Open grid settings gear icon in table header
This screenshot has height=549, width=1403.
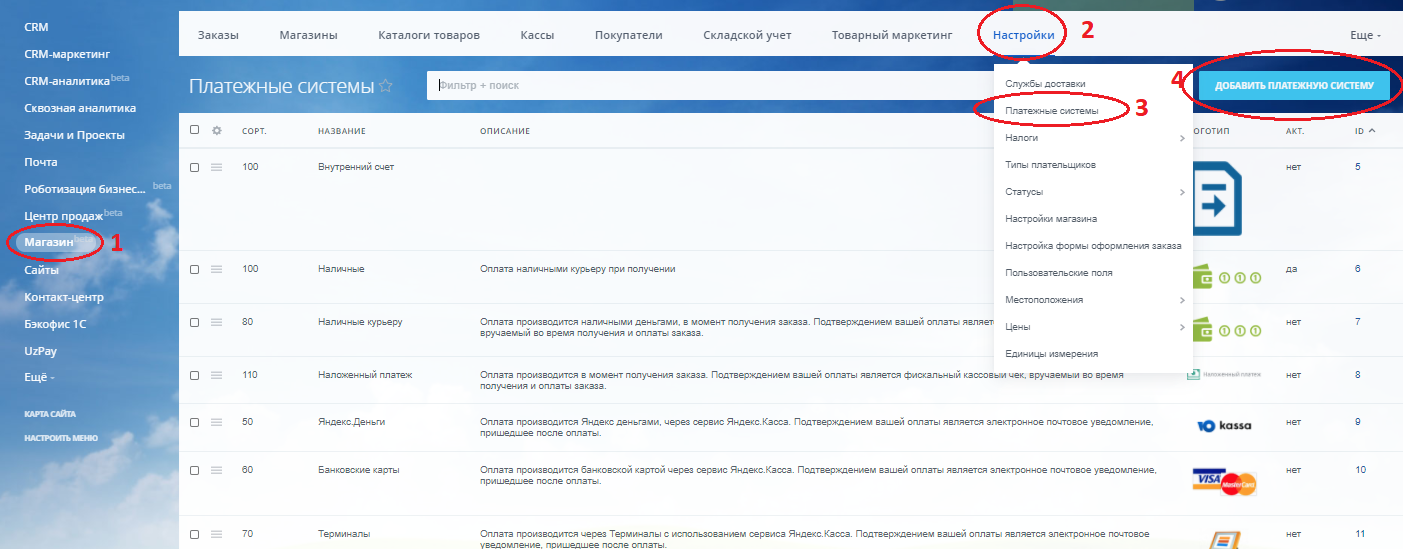[216, 131]
